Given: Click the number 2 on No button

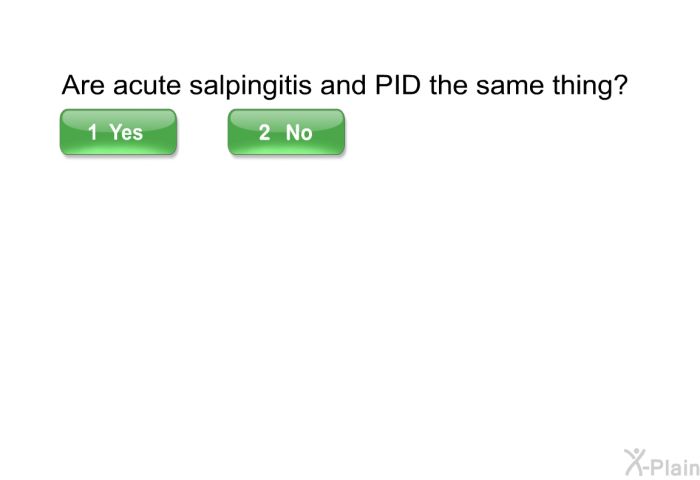Looking at the screenshot, I should coord(264,132).
